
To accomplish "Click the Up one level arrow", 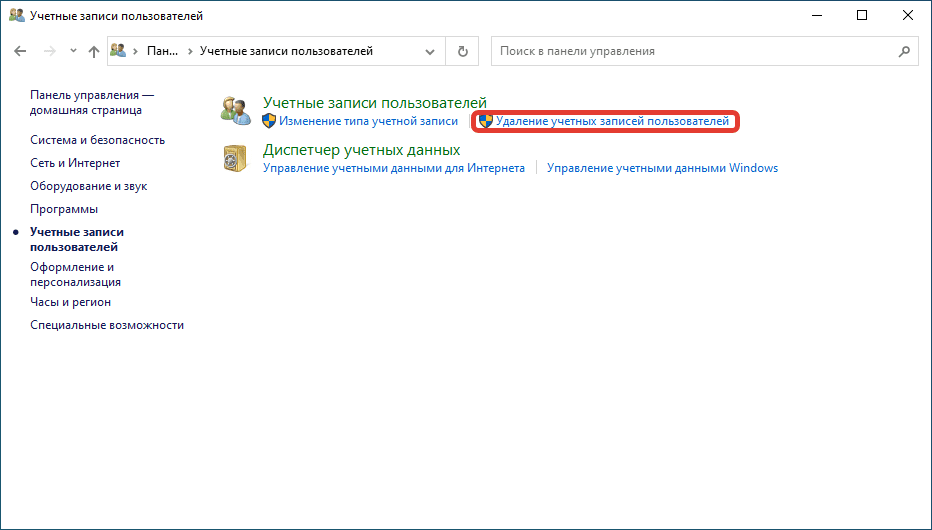I will point(94,51).
